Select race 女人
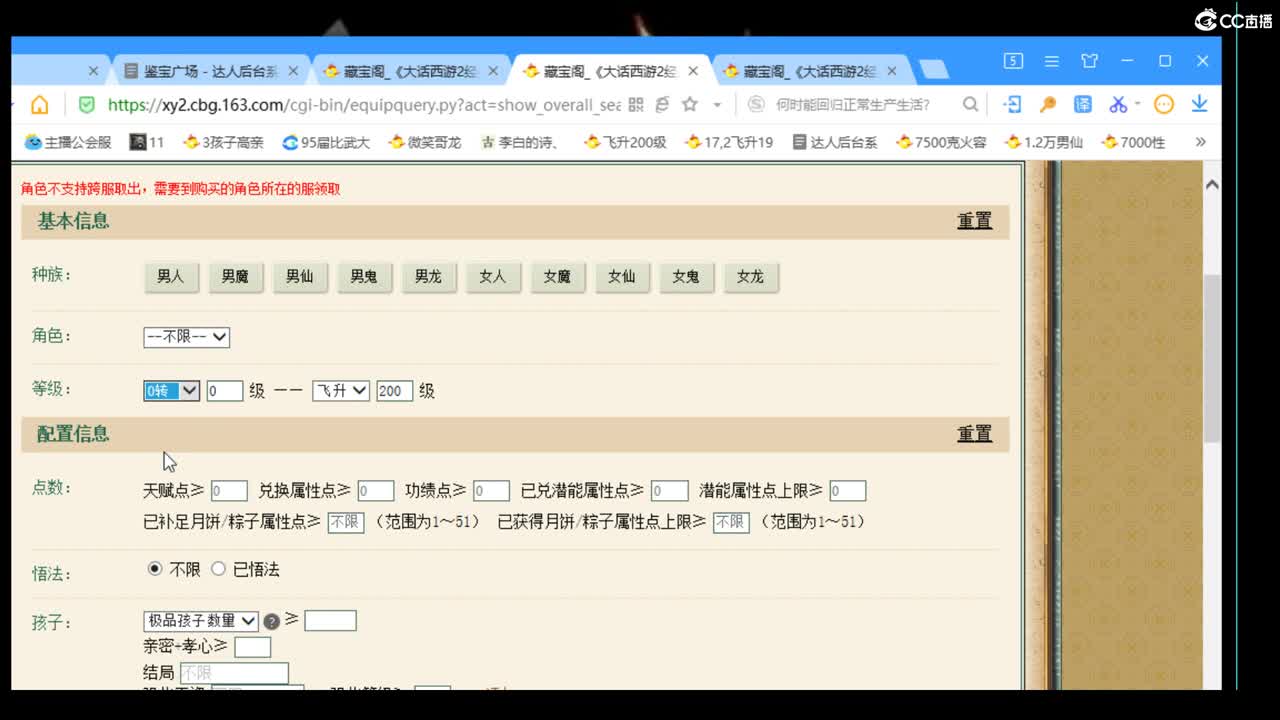1280x720 pixels. click(x=493, y=277)
